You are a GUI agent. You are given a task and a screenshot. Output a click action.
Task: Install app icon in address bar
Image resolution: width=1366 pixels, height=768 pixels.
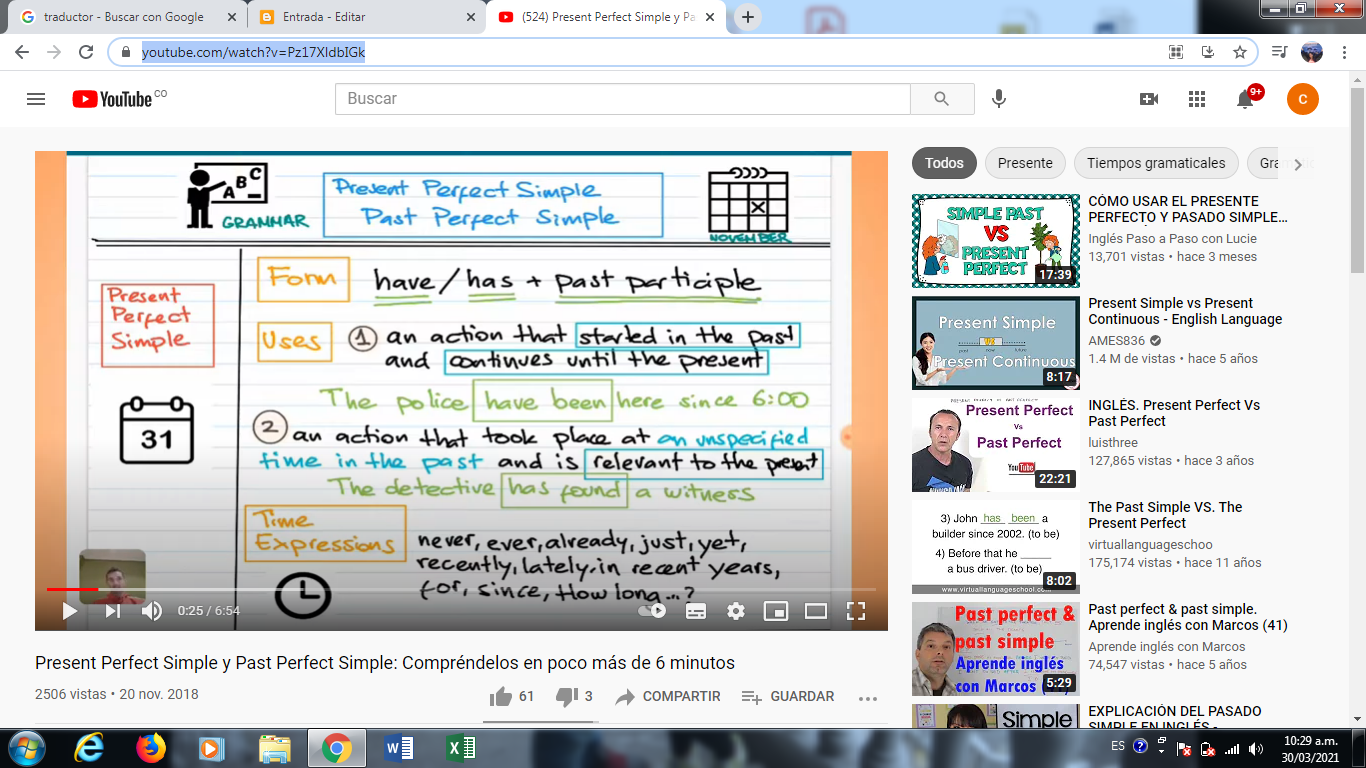(1208, 52)
